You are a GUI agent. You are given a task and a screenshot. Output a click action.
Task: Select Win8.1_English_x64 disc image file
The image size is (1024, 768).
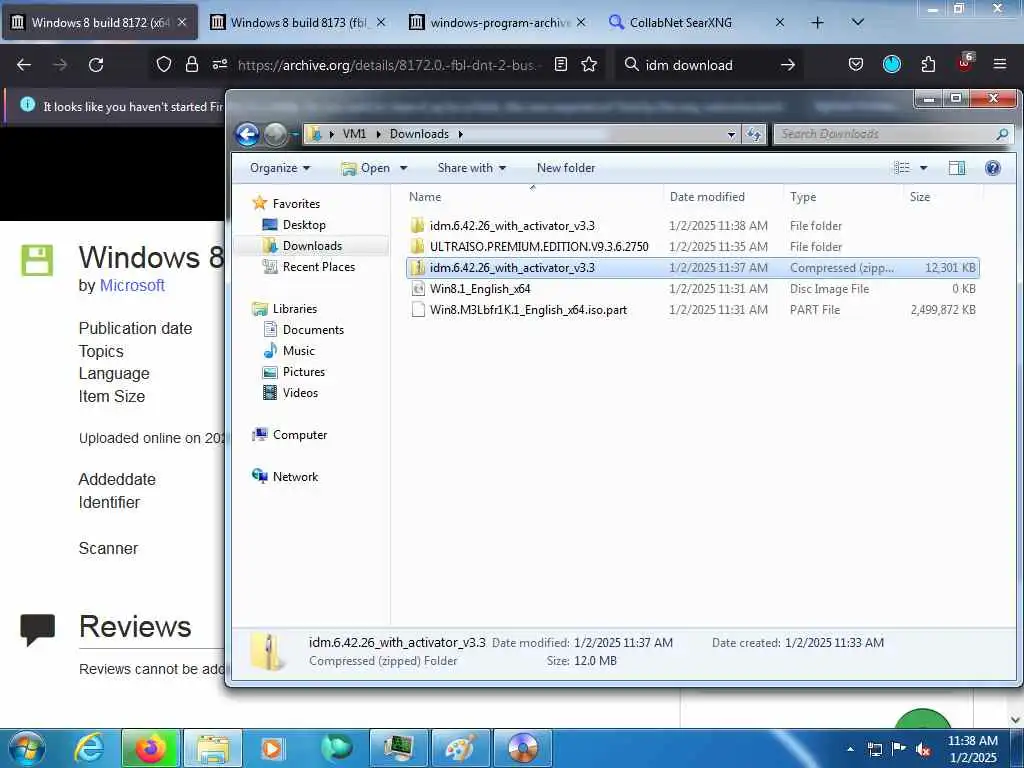692,289
